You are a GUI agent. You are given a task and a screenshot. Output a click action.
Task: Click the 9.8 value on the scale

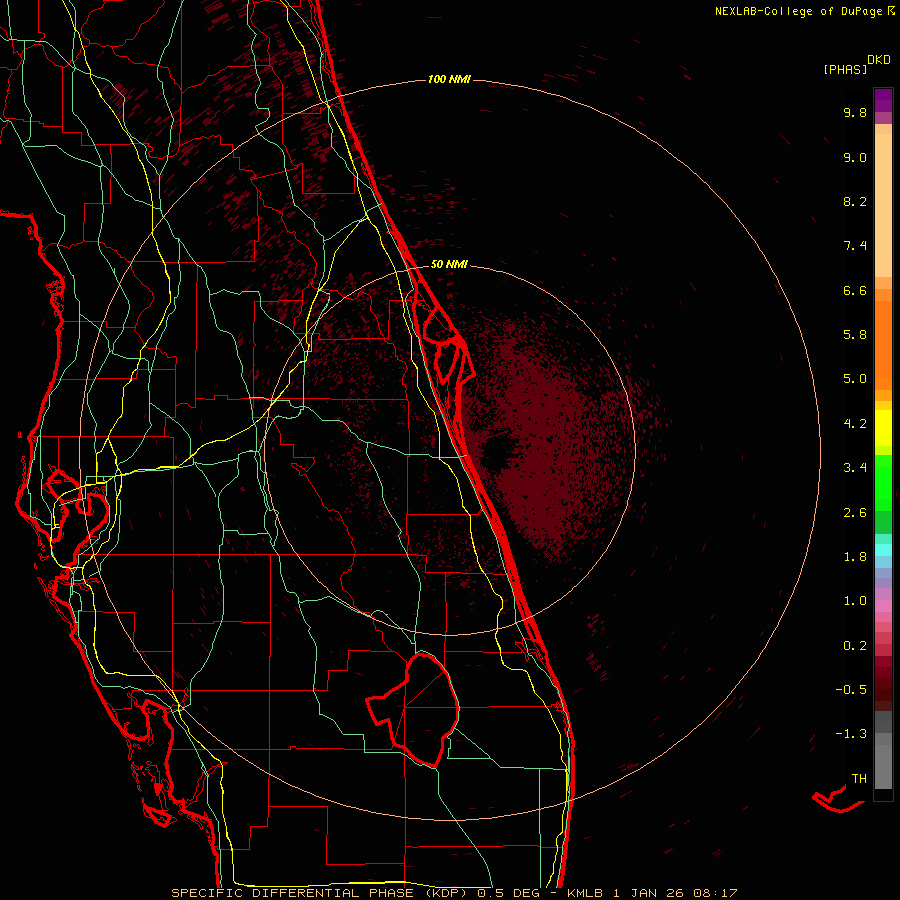(855, 112)
